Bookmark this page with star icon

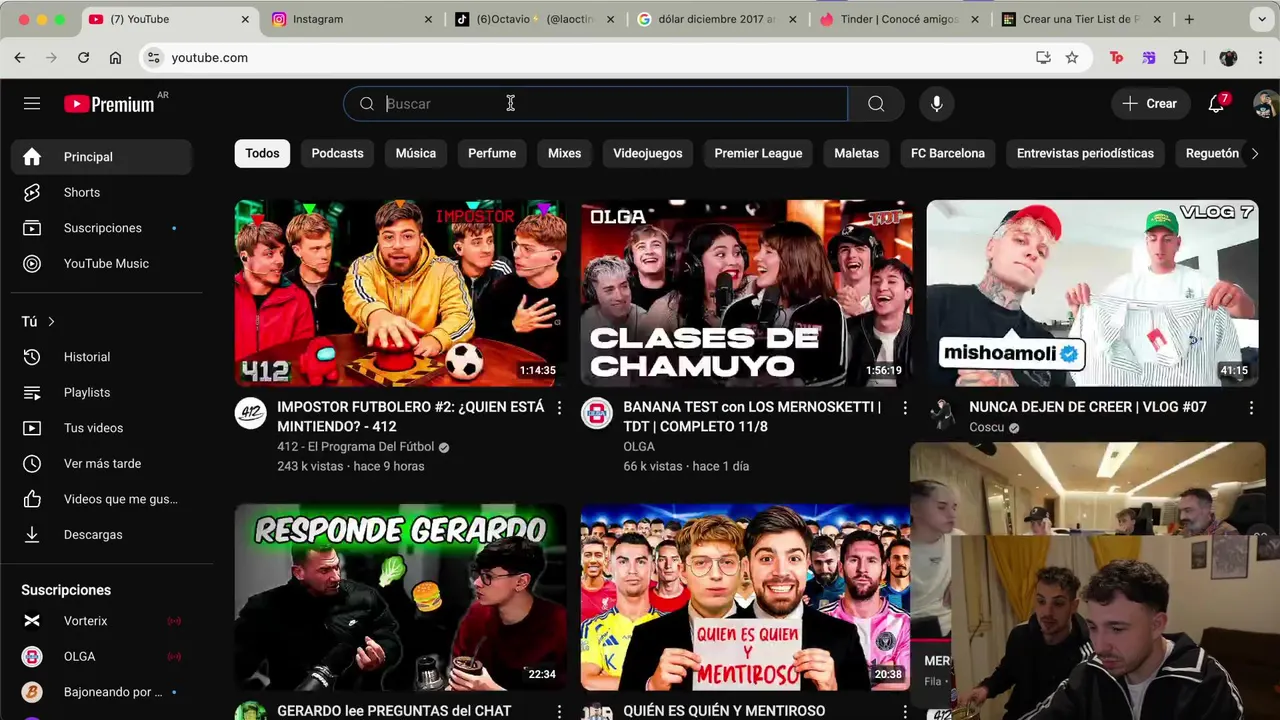[x=1072, y=58]
